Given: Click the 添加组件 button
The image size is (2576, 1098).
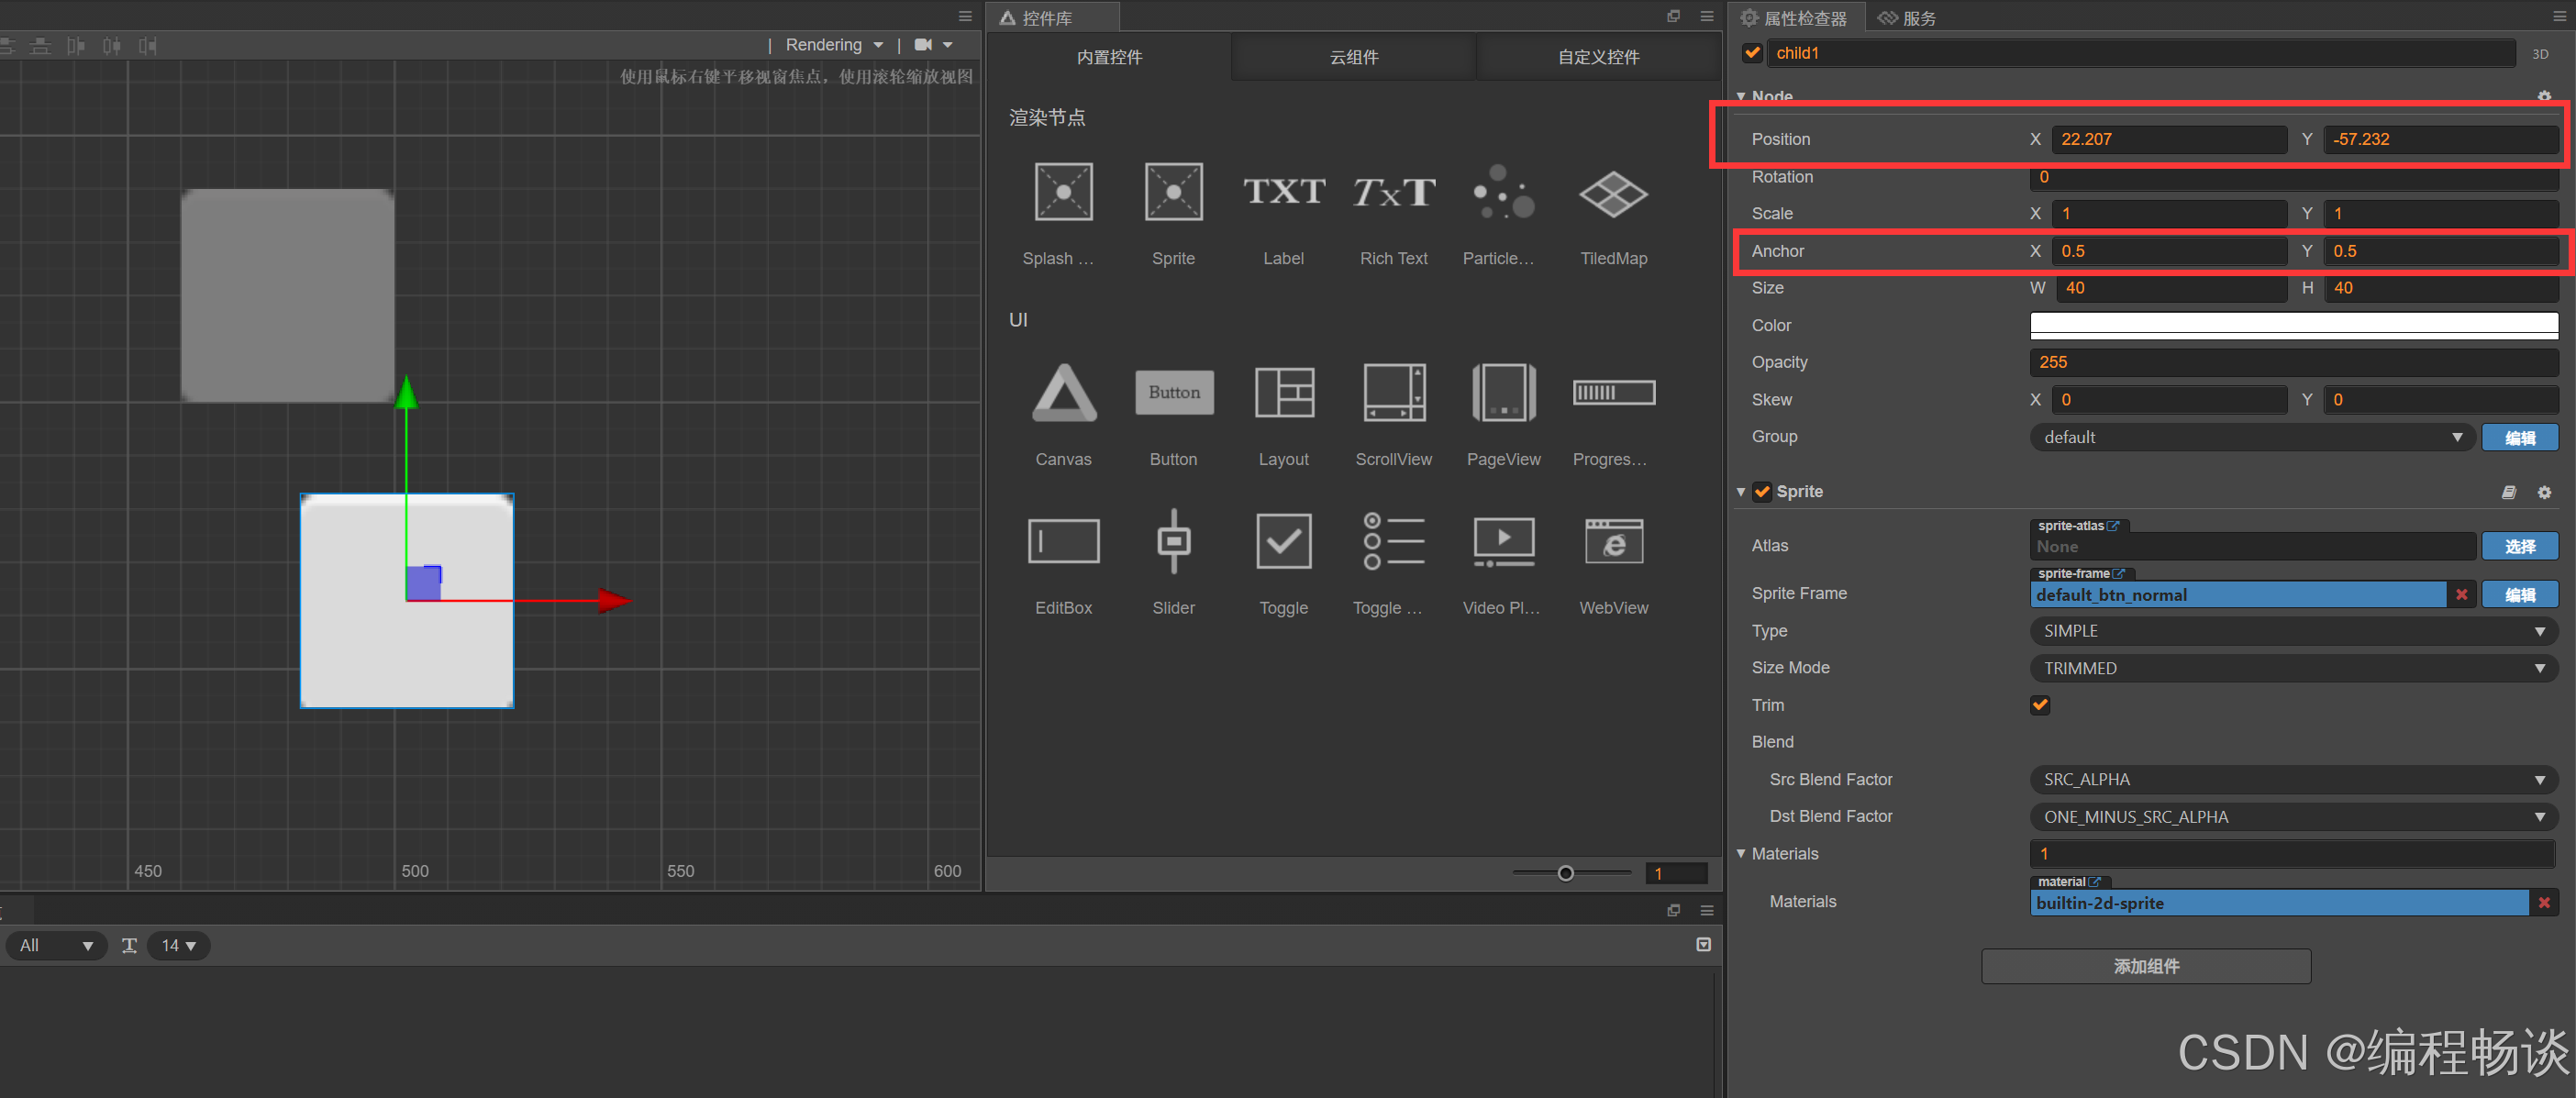Looking at the screenshot, I should pos(2145,966).
